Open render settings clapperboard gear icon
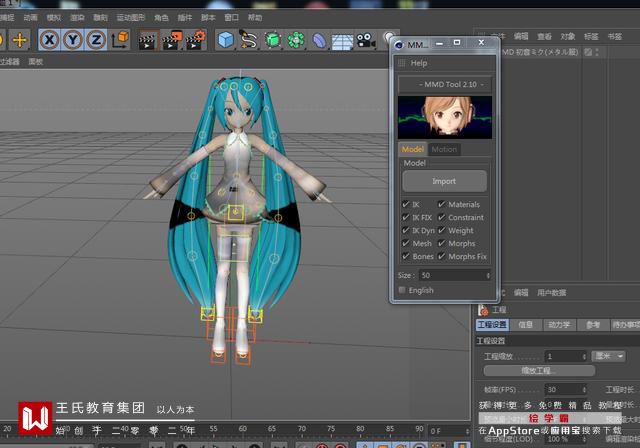The width and height of the screenshot is (640, 448). pyautogui.click(x=195, y=40)
